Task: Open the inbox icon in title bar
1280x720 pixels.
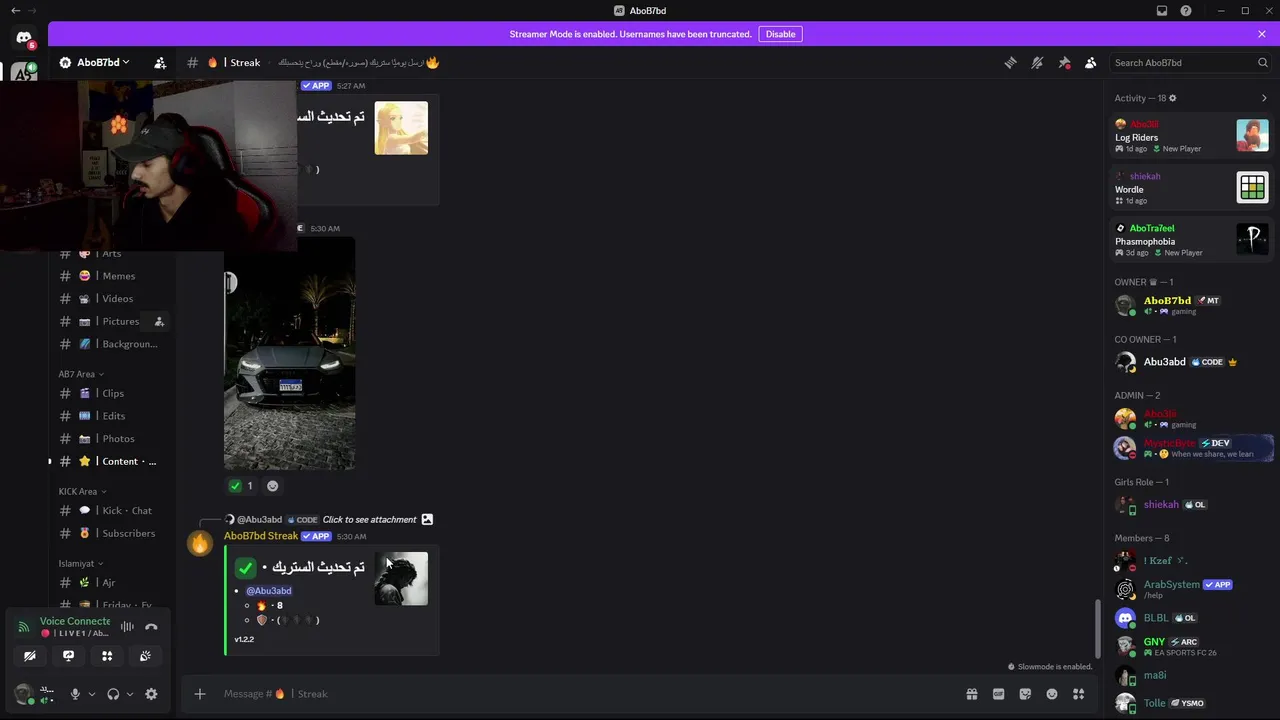Action: pos(1162,11)
